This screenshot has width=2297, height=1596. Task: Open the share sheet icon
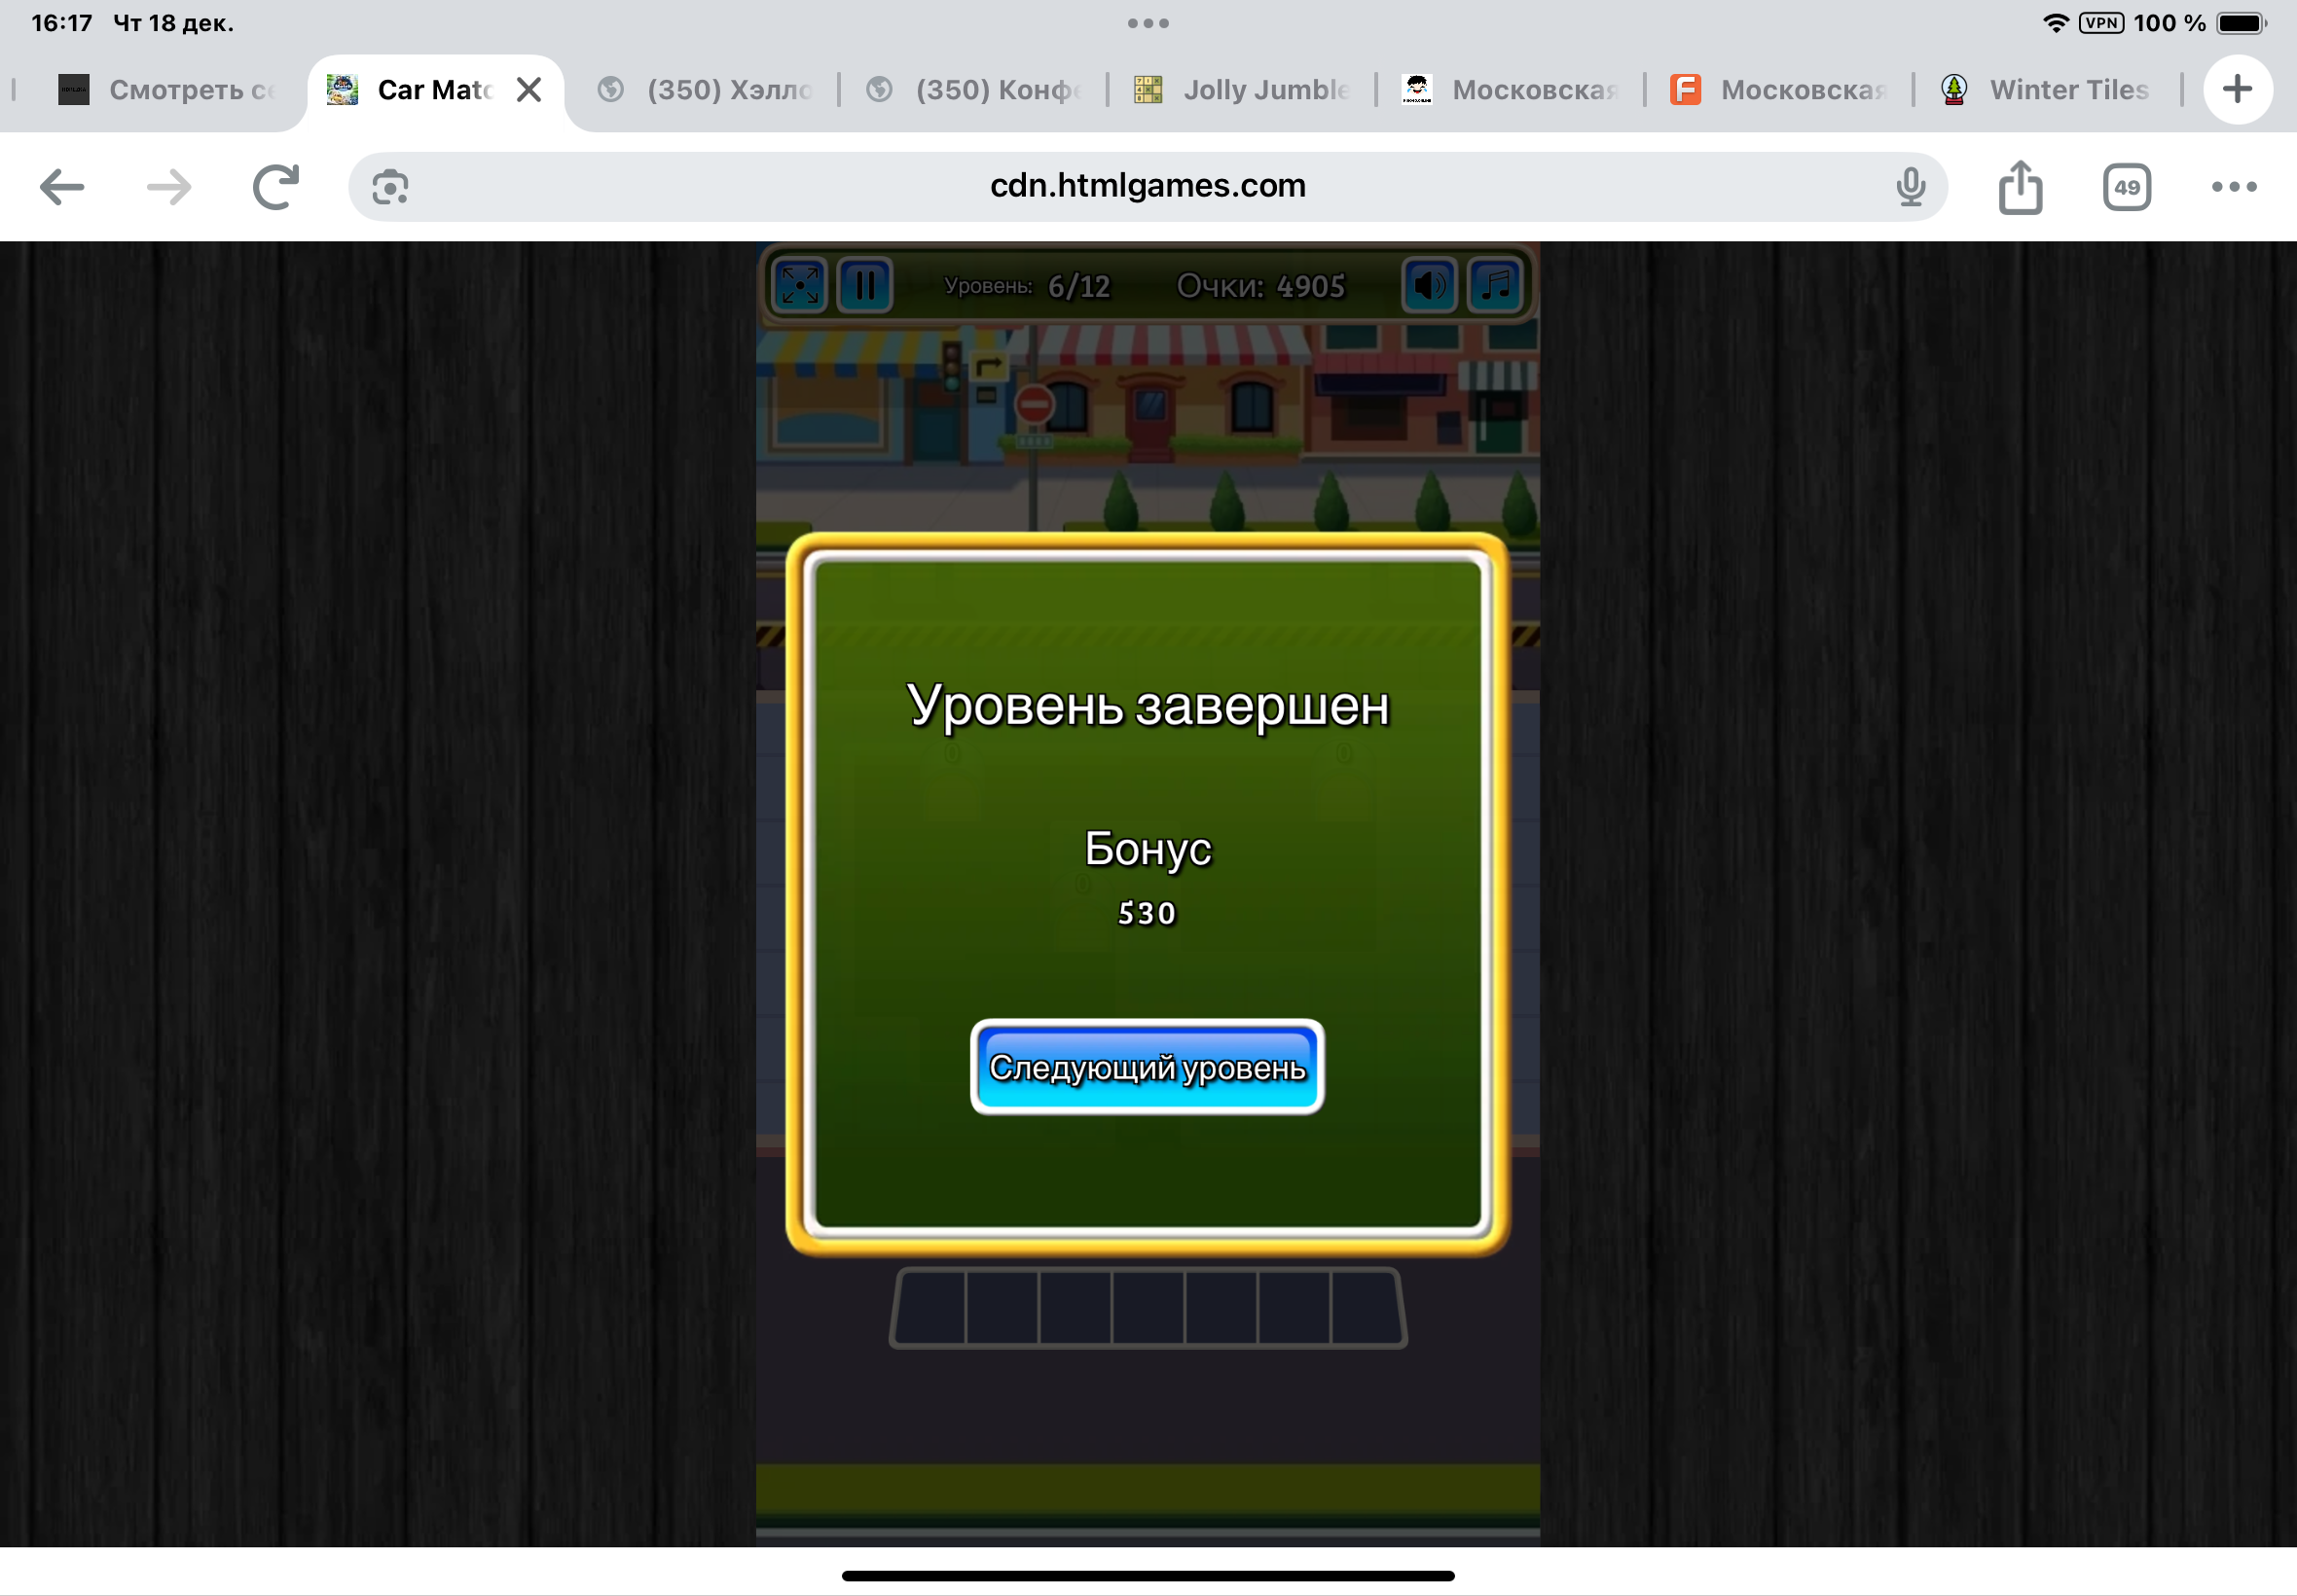2020,187
